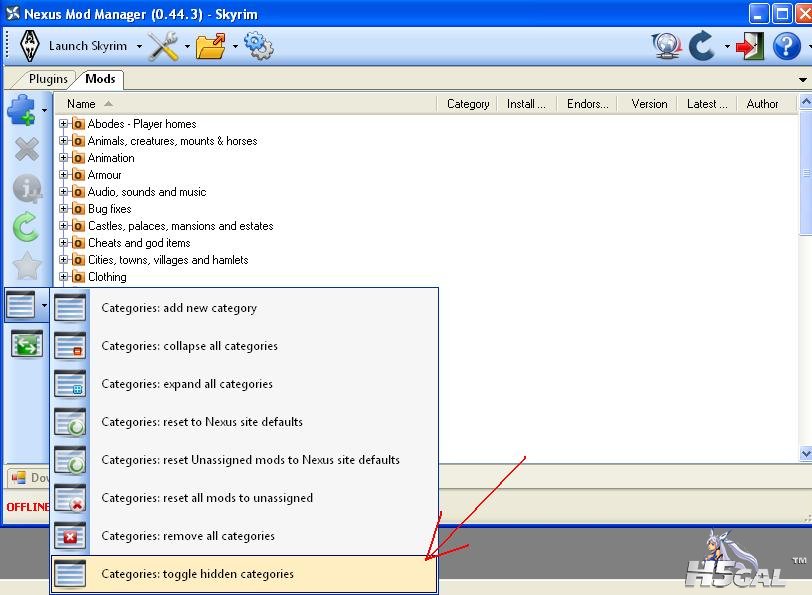This screenshot has width=812, height=595.
Task: Switch to the Plugins tab
Action: click(x=48, y=79)
